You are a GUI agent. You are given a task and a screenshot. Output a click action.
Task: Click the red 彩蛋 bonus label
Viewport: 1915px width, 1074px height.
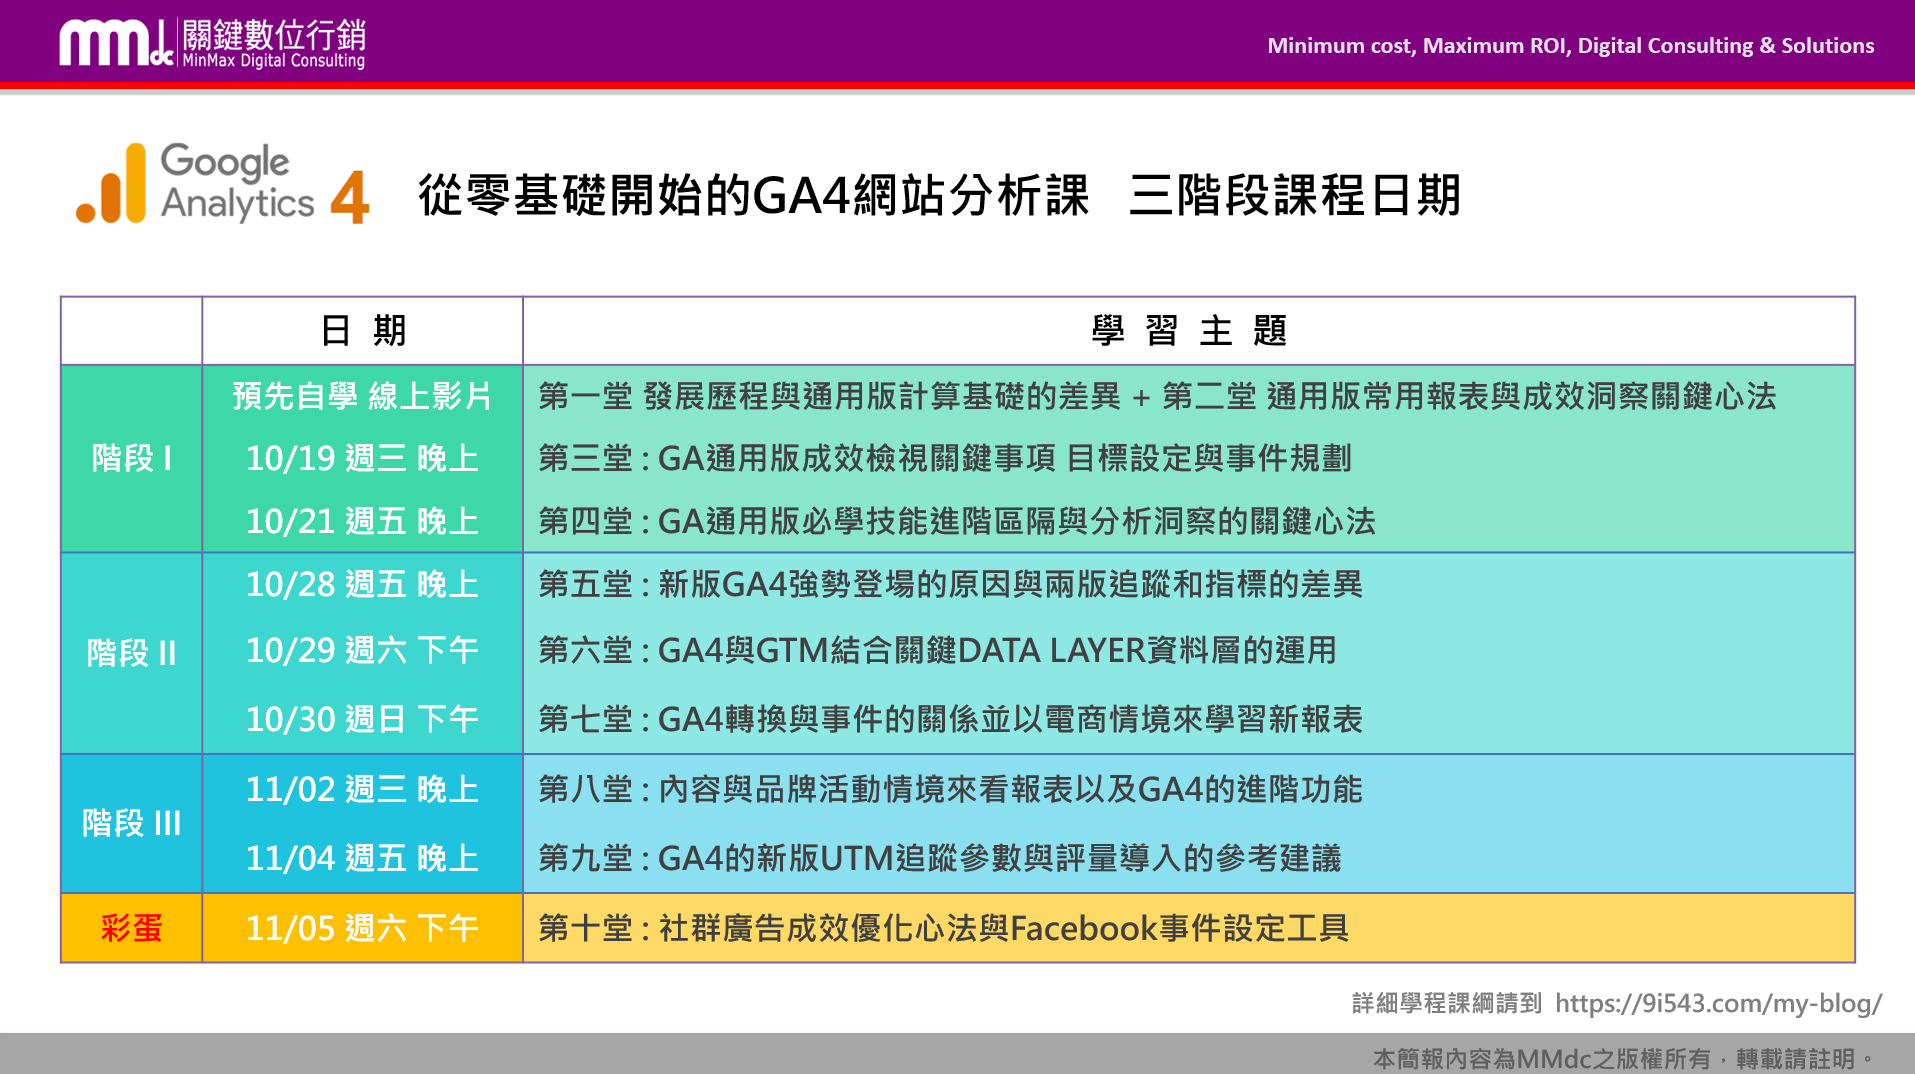point(131,928)
